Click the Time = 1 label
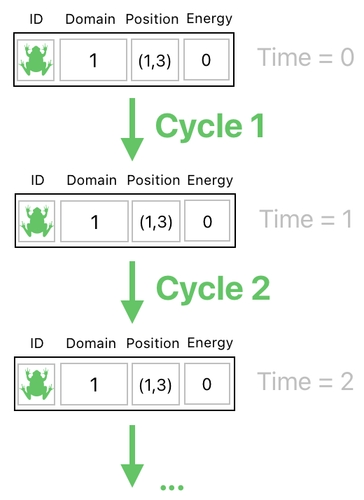Image resolution: width=364 pixels, height=500 pixels. click(x=306, y=219)
